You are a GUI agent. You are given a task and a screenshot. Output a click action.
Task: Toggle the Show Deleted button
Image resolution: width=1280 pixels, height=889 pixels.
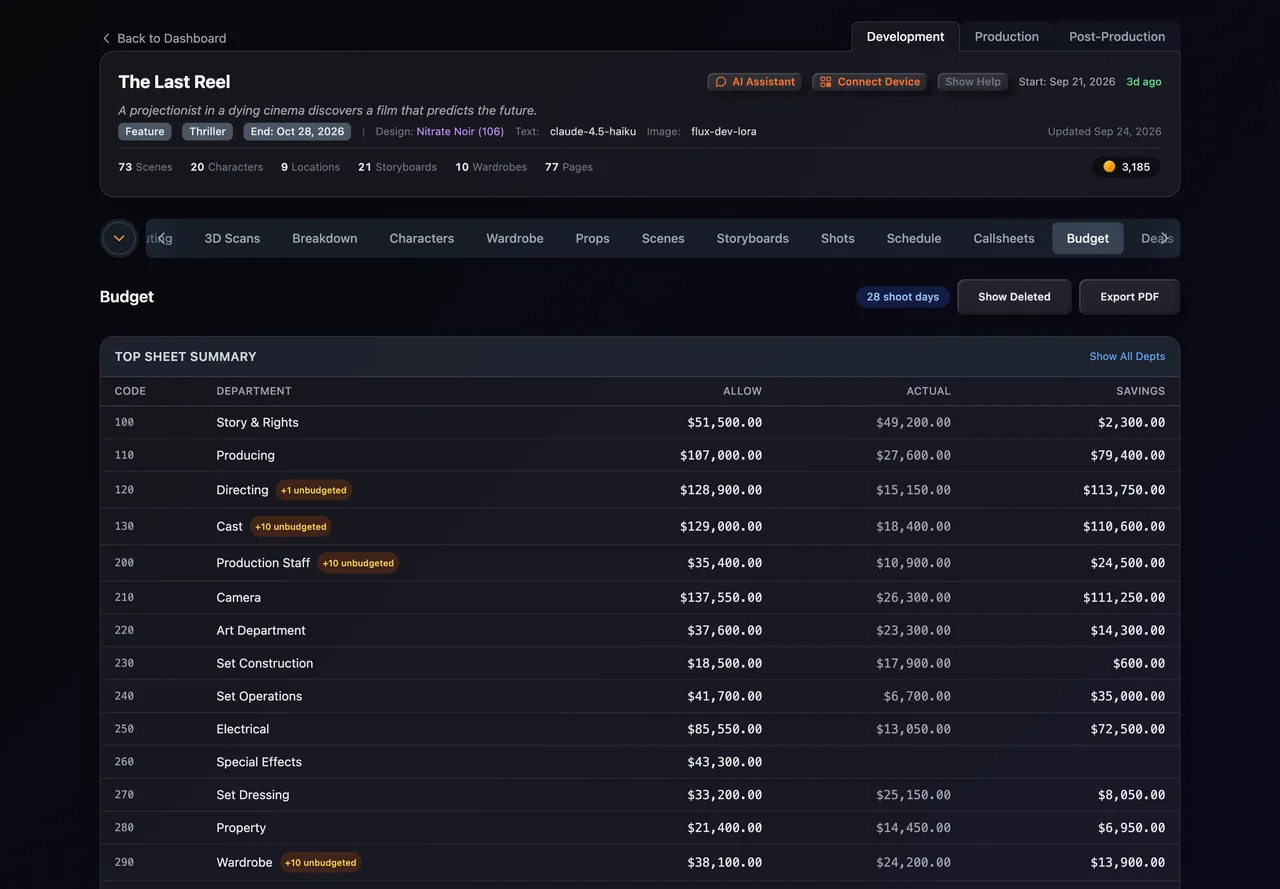pos(1014,297)
